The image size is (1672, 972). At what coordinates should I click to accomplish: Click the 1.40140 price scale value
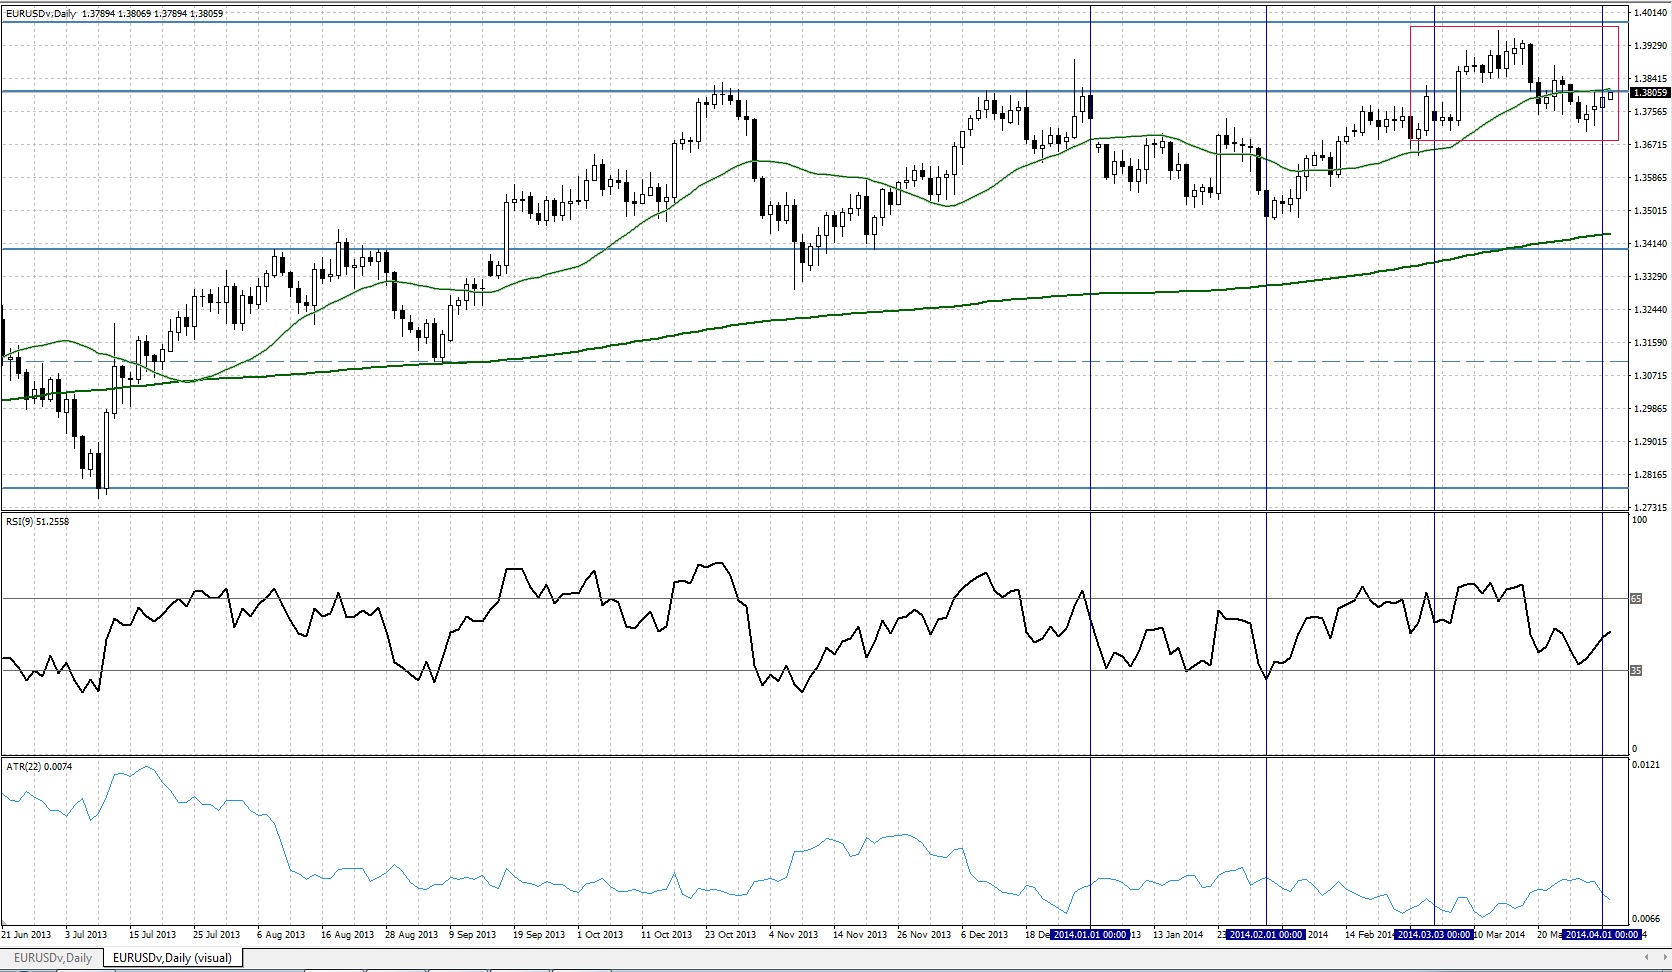point(1650,13)
